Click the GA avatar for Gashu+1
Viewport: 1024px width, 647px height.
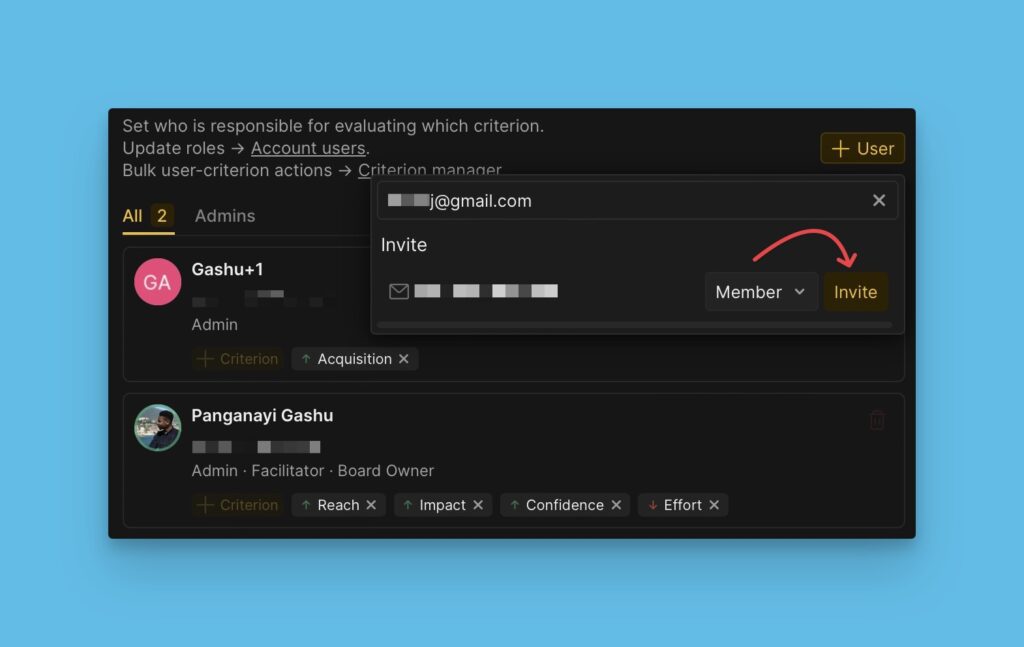[x=157, y=283]
